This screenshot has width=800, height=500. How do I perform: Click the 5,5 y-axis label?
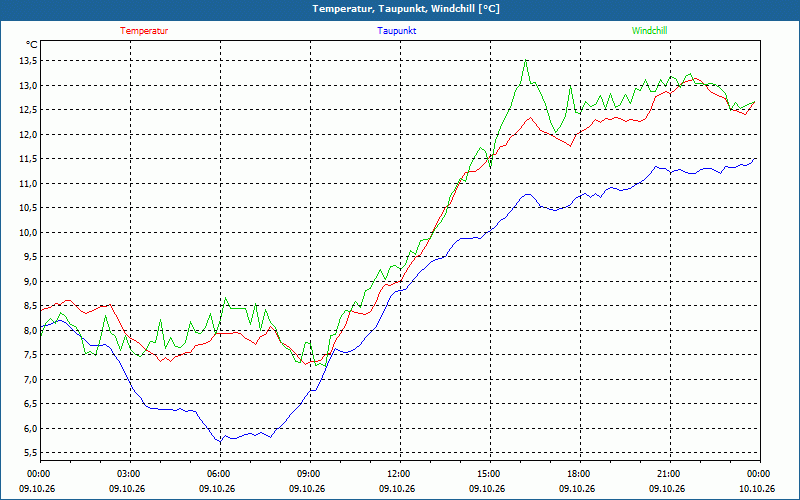tap(31, 453)
